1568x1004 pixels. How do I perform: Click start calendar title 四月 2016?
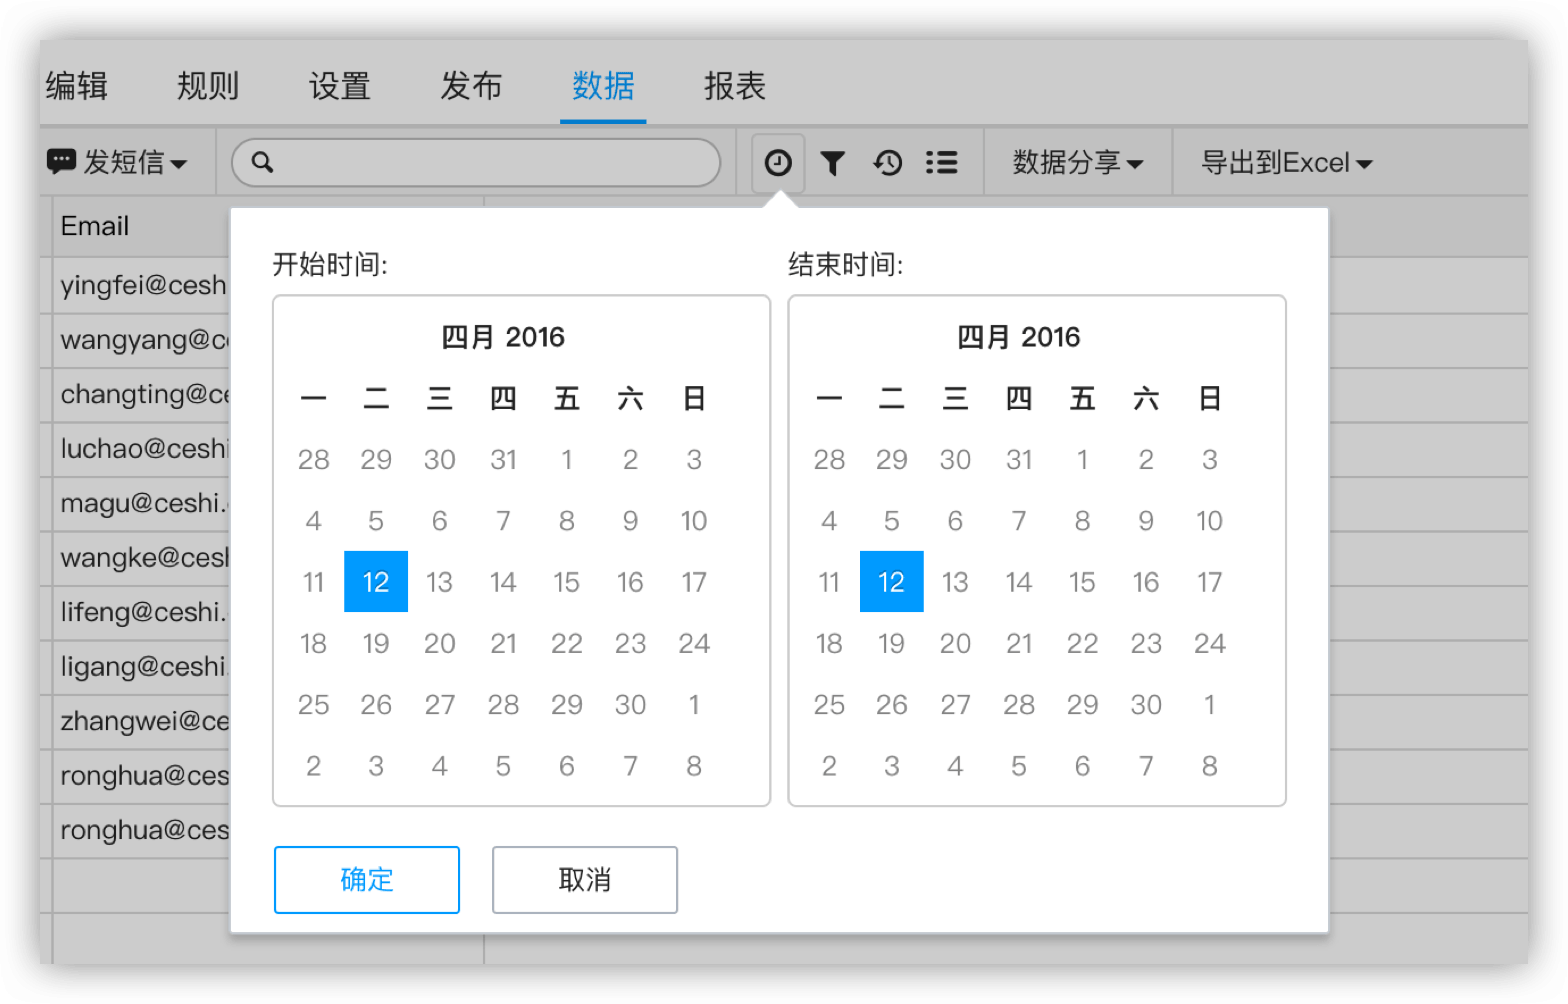pyautogui.click(x=503, y=337)
